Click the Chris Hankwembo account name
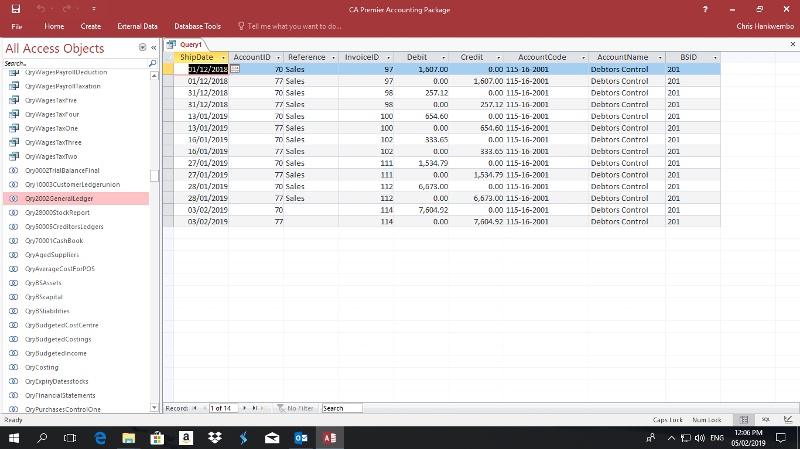 coord(765,26)
